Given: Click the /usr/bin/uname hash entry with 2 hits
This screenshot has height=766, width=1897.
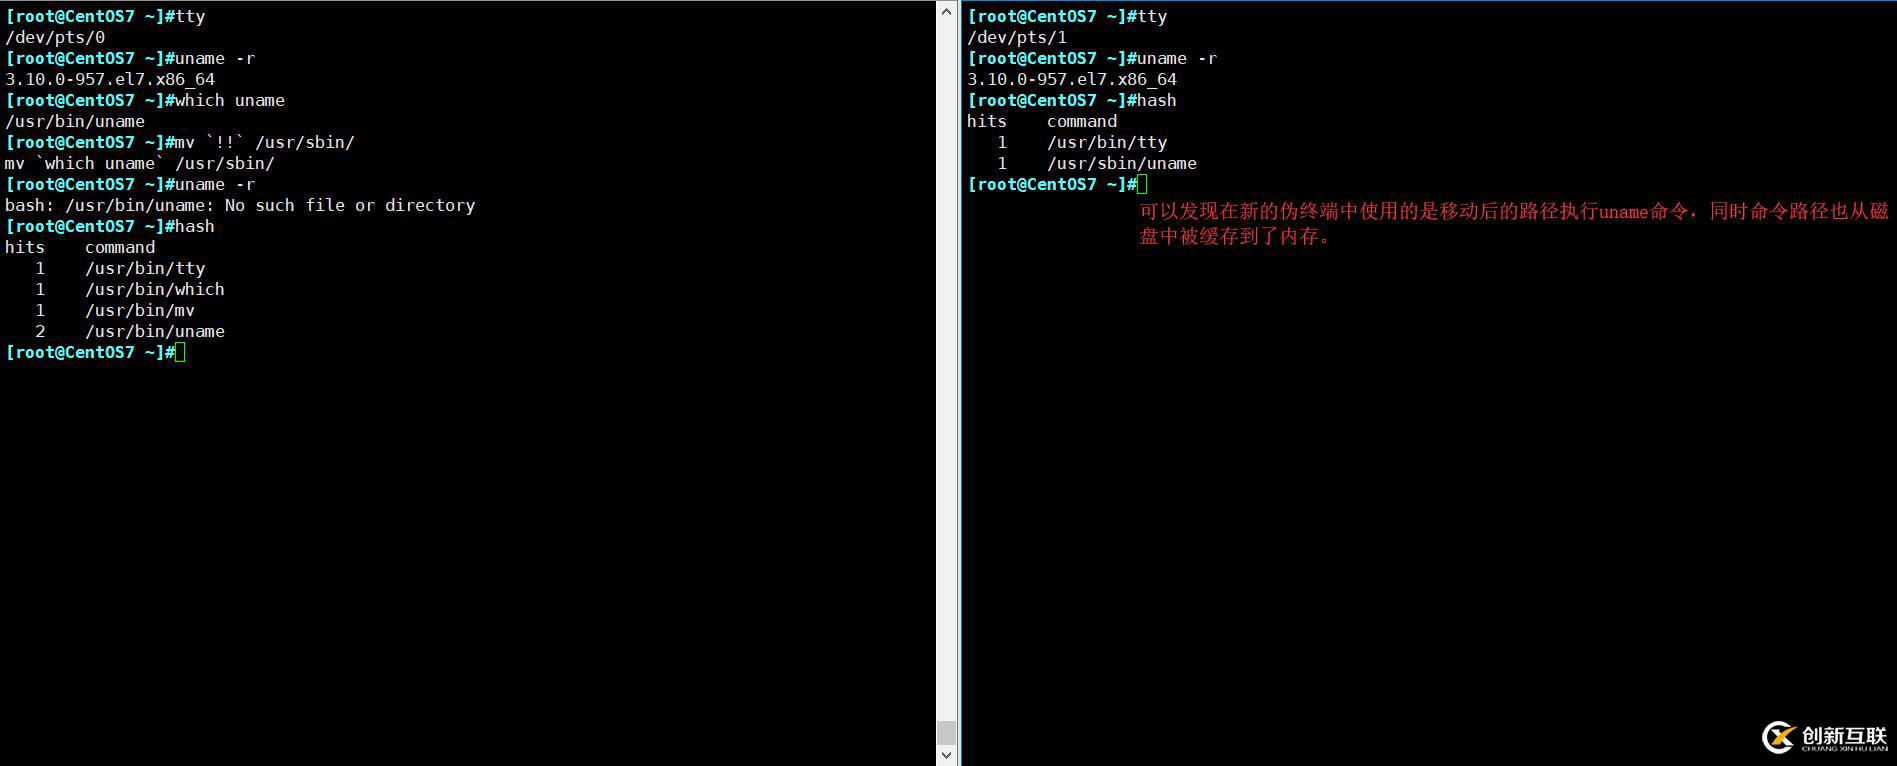Looking at the screenshot, I should (130, 331).
